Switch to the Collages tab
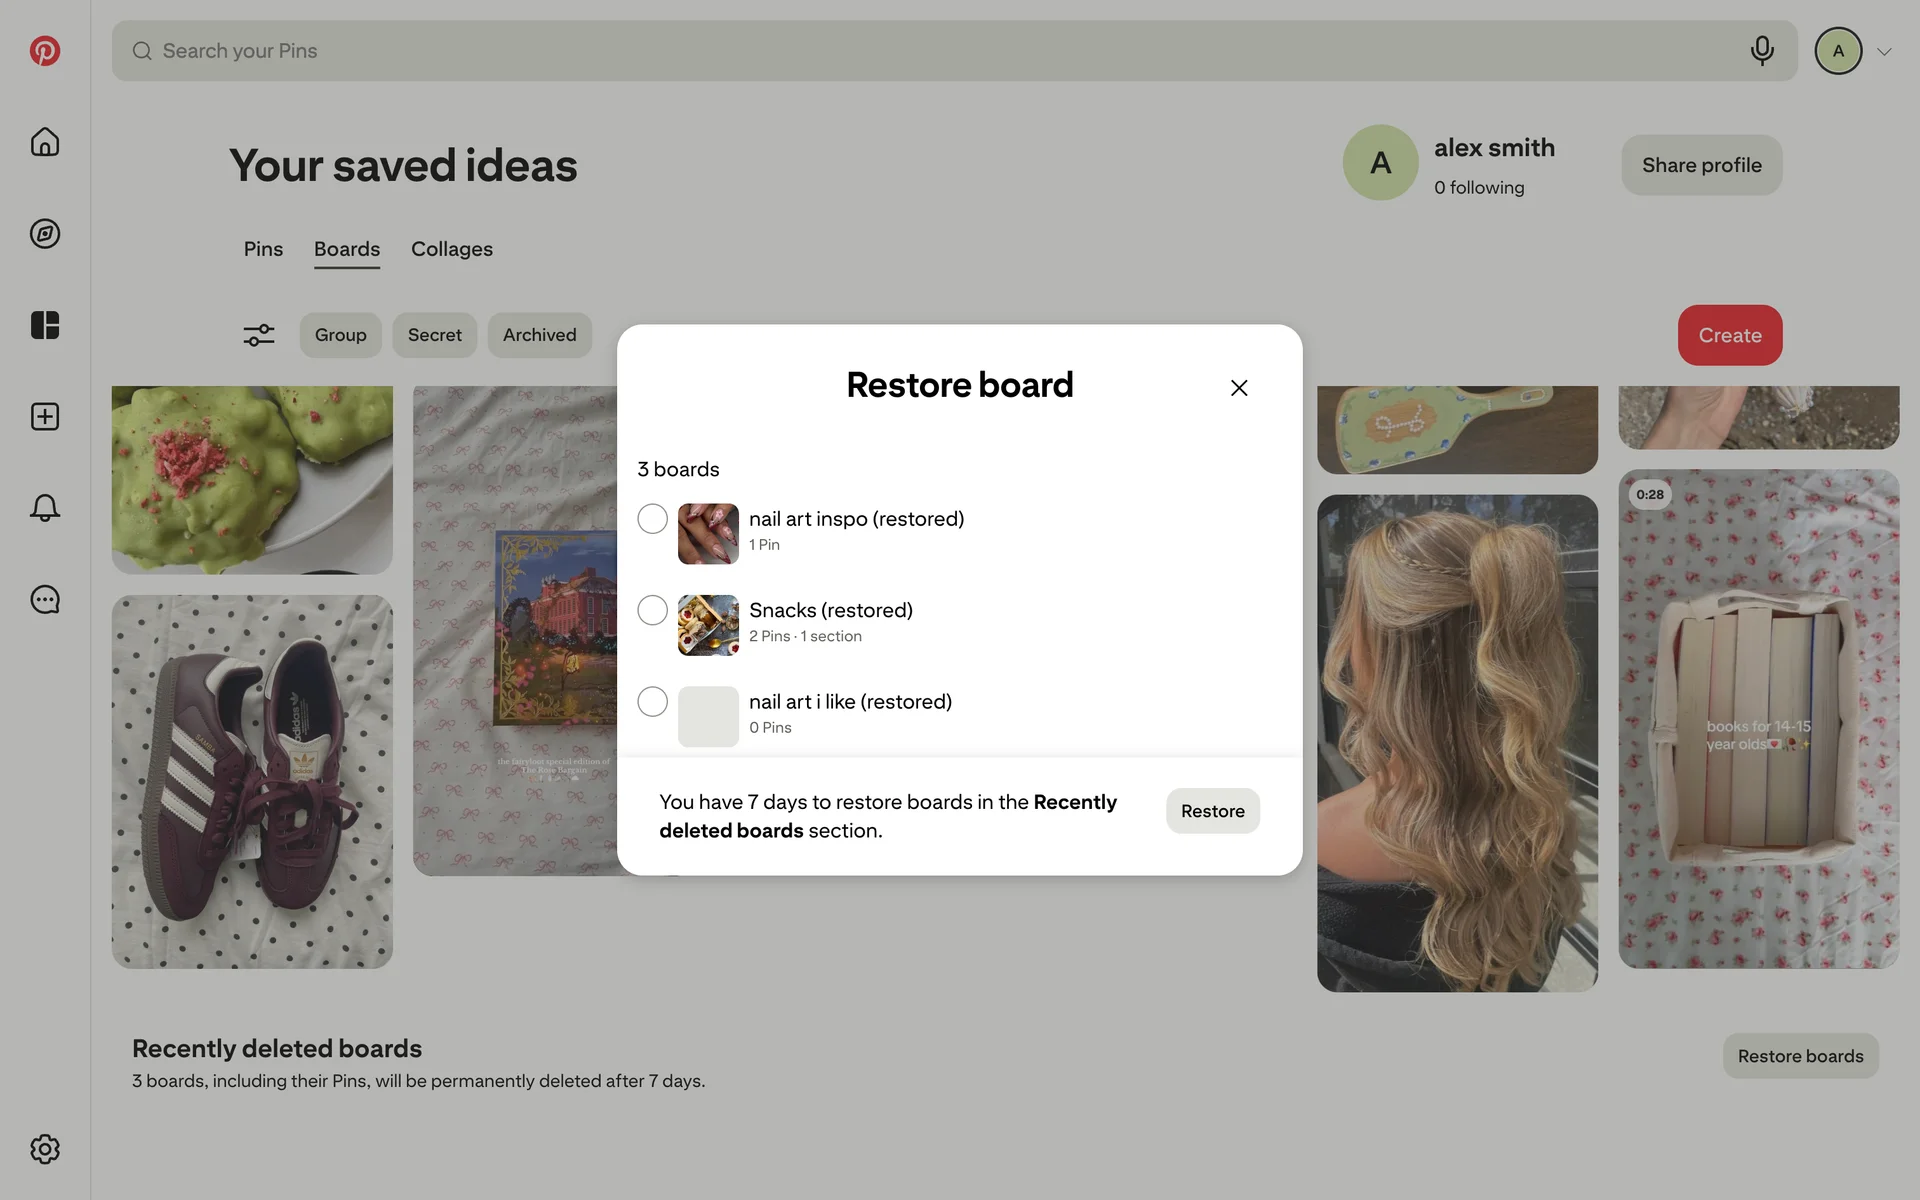 pyautogui.click(x=452, y=249)
